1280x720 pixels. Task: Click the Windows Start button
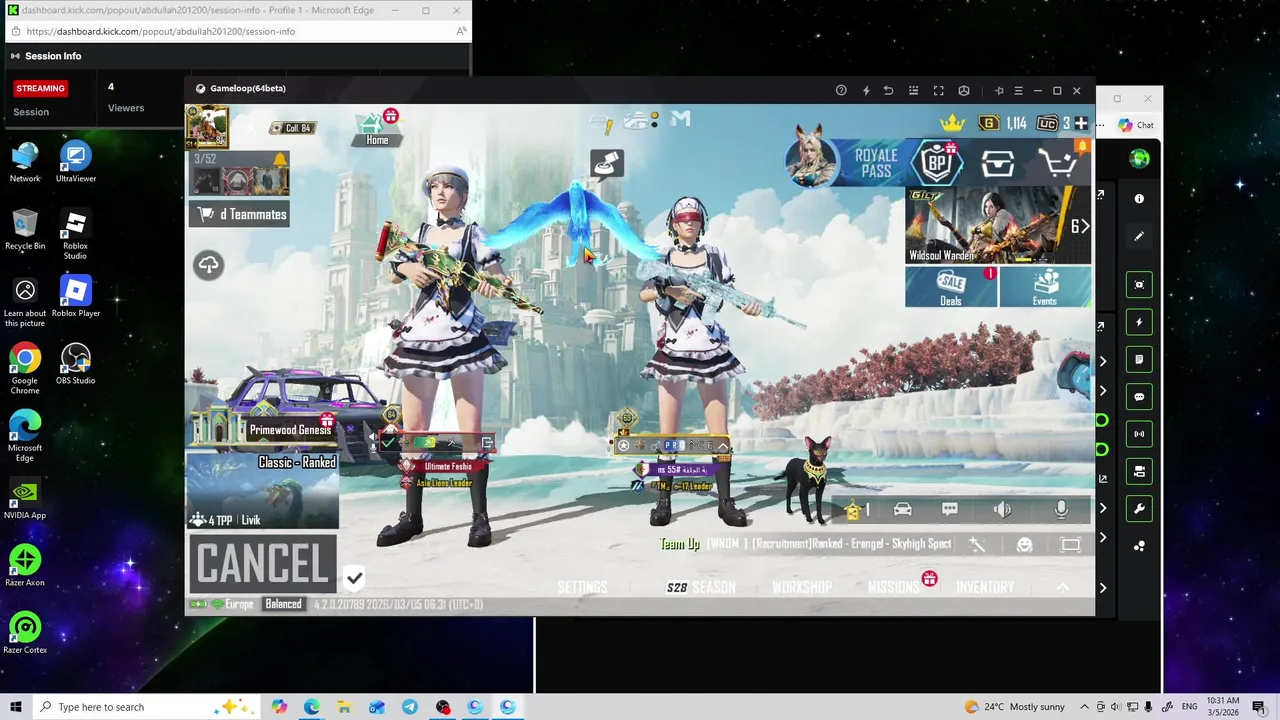tap(16, 707)
